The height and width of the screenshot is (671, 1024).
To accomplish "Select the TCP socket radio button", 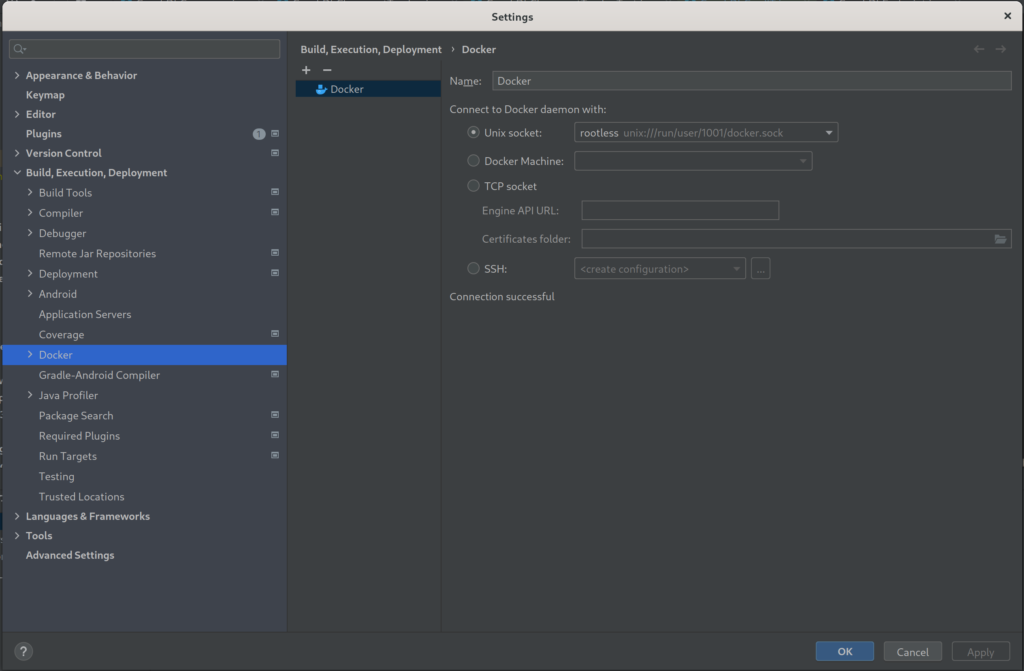I will pyautogui.click(x=473, y=186).
